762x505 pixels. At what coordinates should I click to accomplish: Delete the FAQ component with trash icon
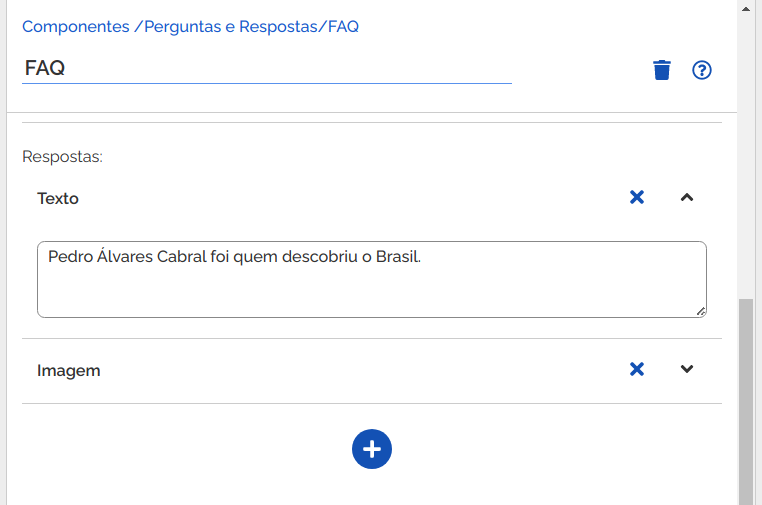[661, 70]
